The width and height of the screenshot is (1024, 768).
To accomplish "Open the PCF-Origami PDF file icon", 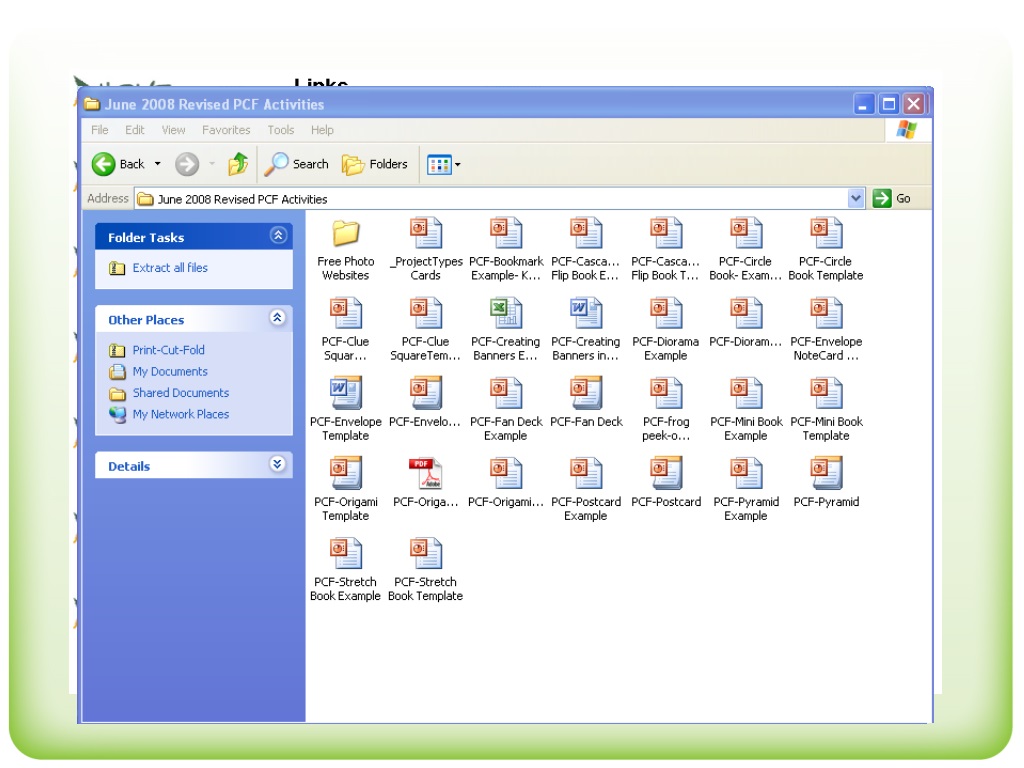I will coord(425,474).
